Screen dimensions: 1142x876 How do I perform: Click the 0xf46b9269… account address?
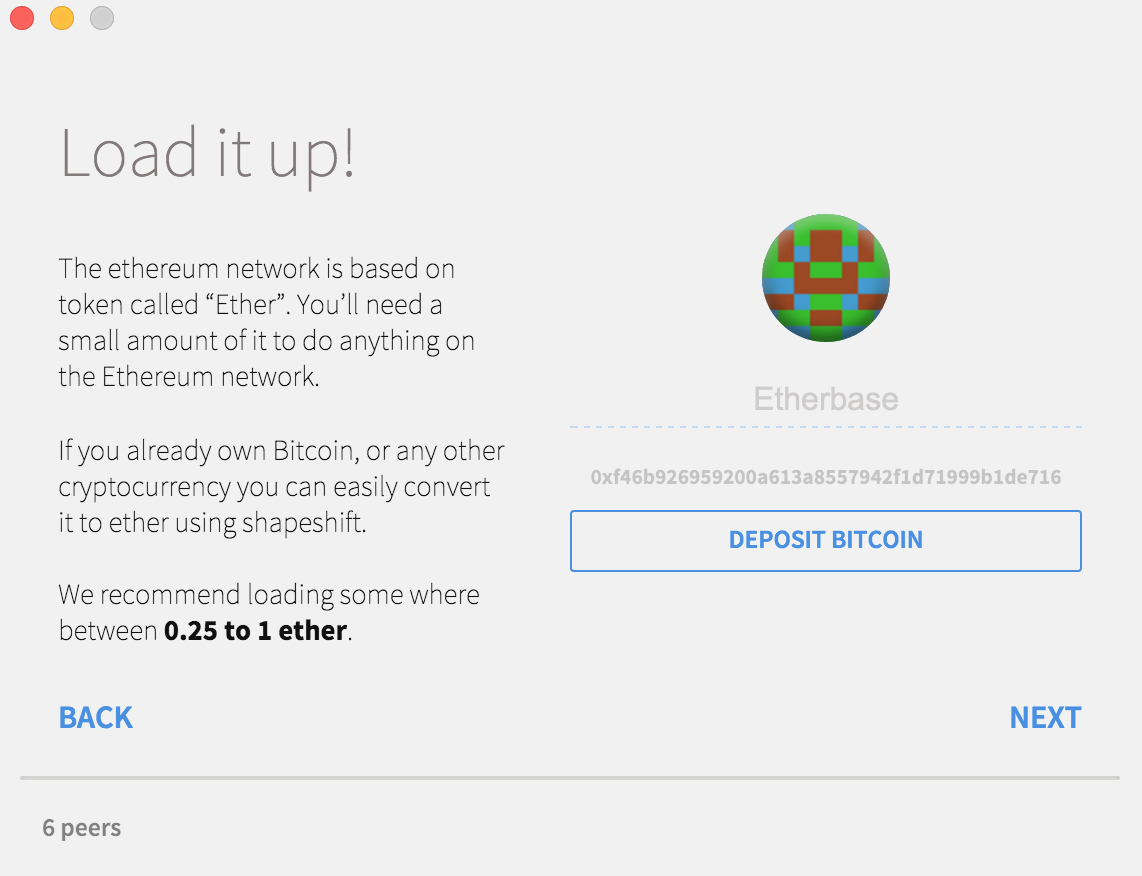click(825, 477)
